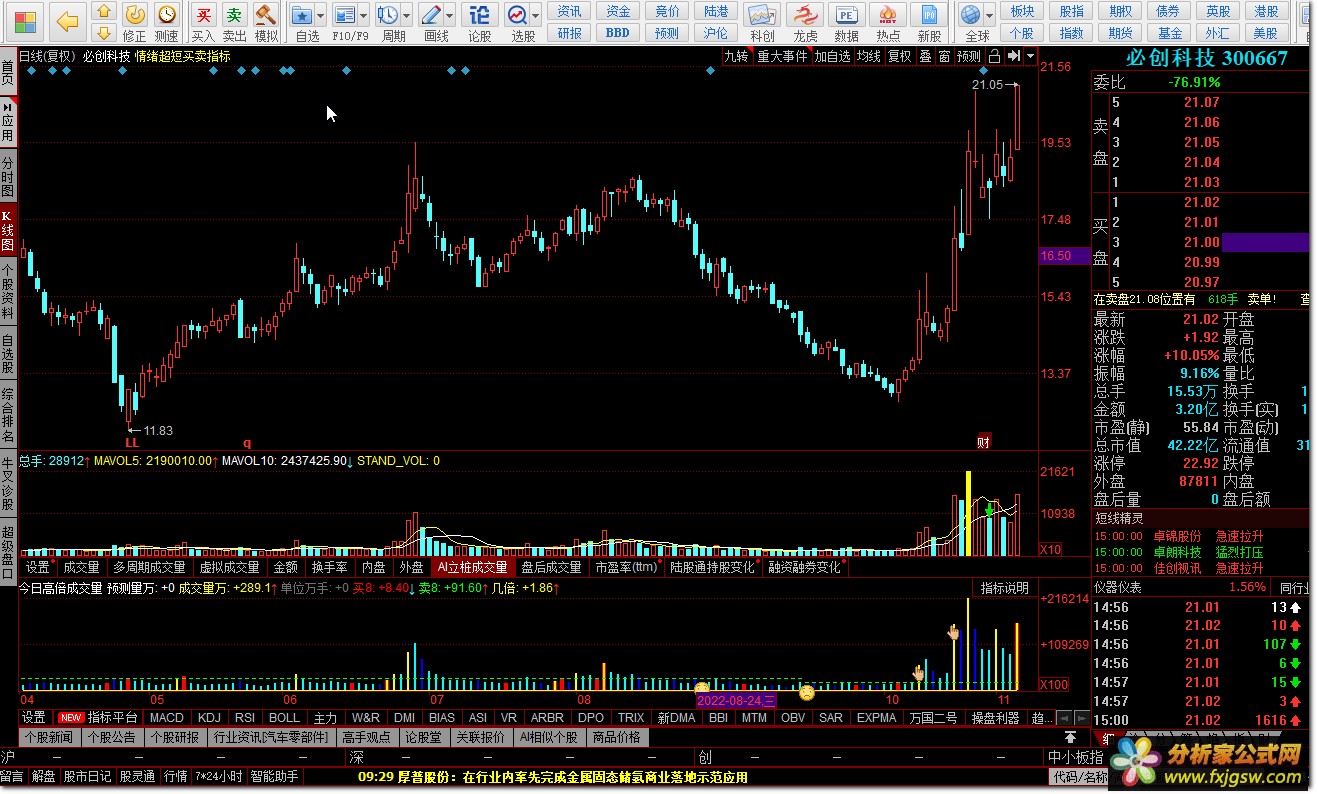Select the BOLL indicator tab

[285, 718]
